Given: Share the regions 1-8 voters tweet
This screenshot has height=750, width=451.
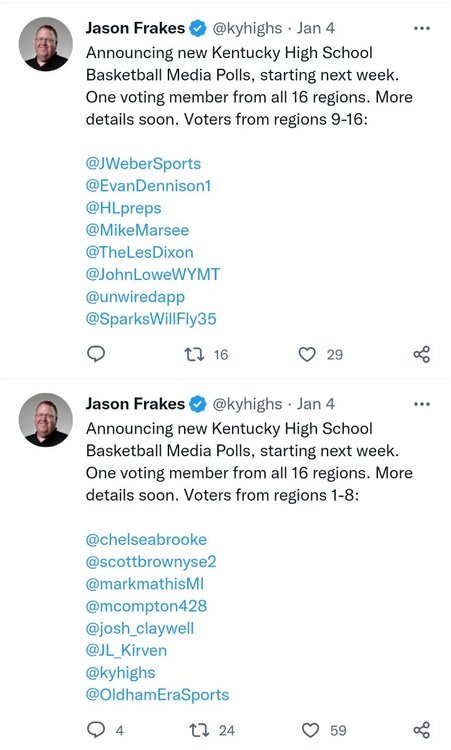Looking at the screenshot, I should [422, 730].
